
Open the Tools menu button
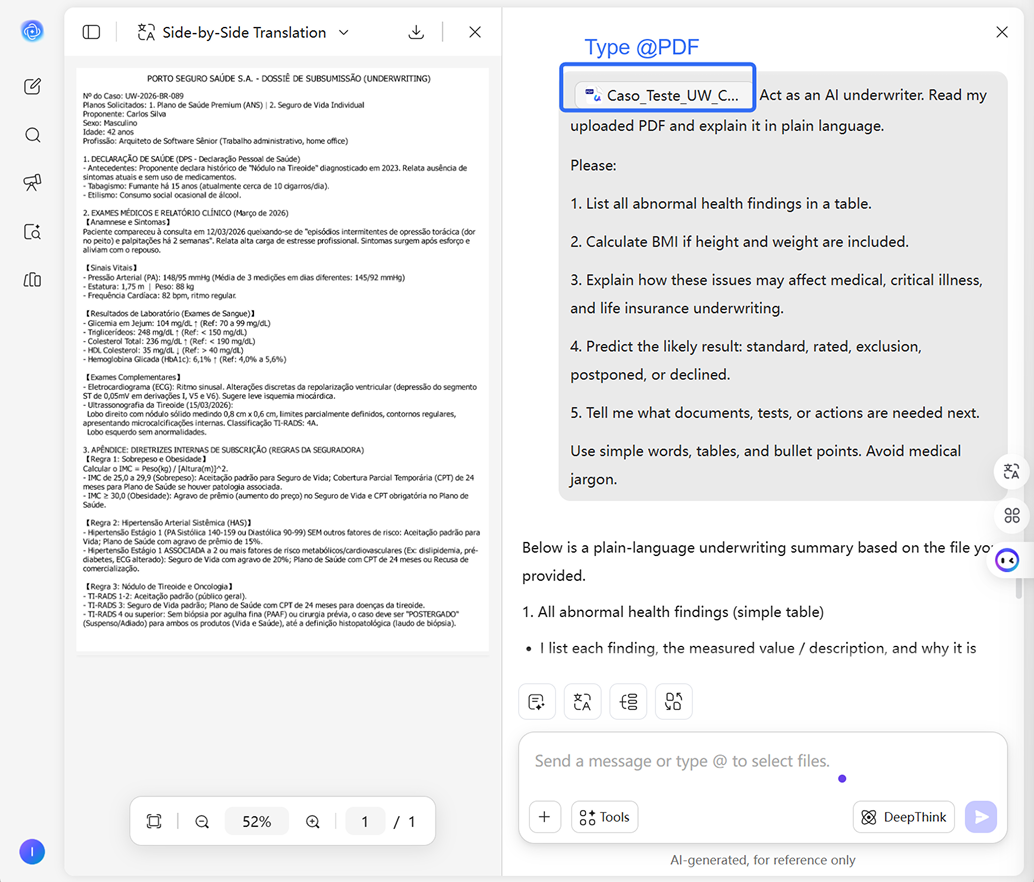tap(605, 817)
